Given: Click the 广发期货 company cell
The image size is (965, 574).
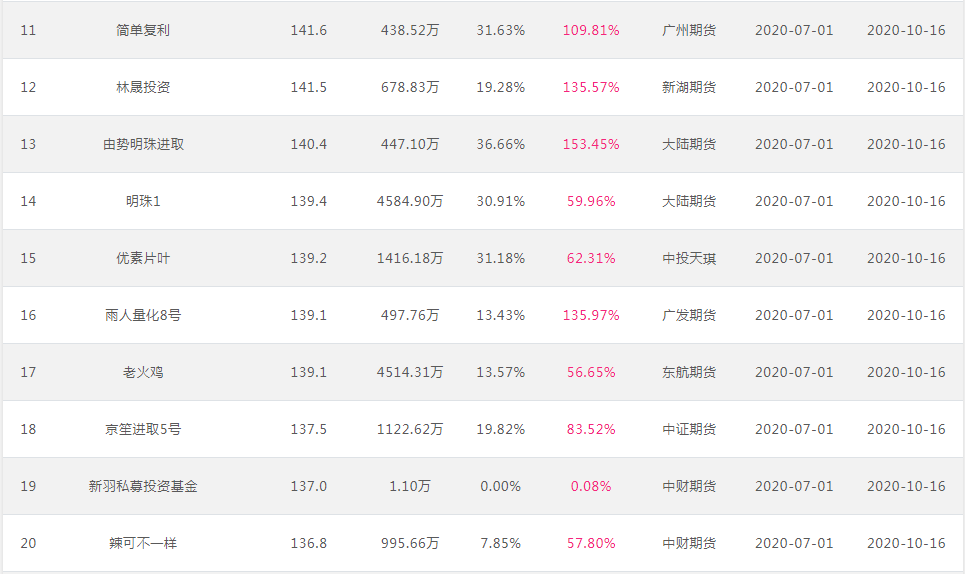Looking at the screenshot, I should [x=689, y=315].
